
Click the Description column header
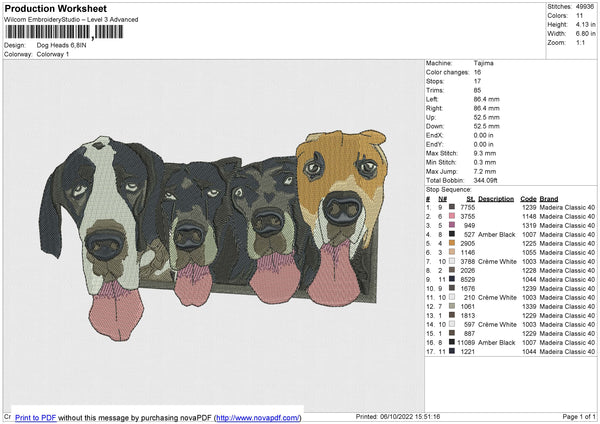click(495, 197)
